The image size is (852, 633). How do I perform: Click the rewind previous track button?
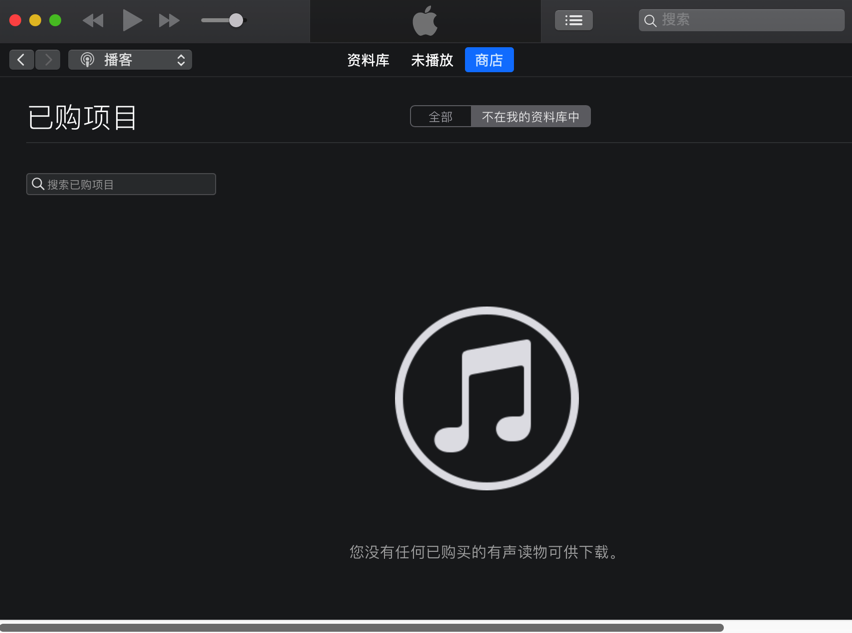pos(93,21)
